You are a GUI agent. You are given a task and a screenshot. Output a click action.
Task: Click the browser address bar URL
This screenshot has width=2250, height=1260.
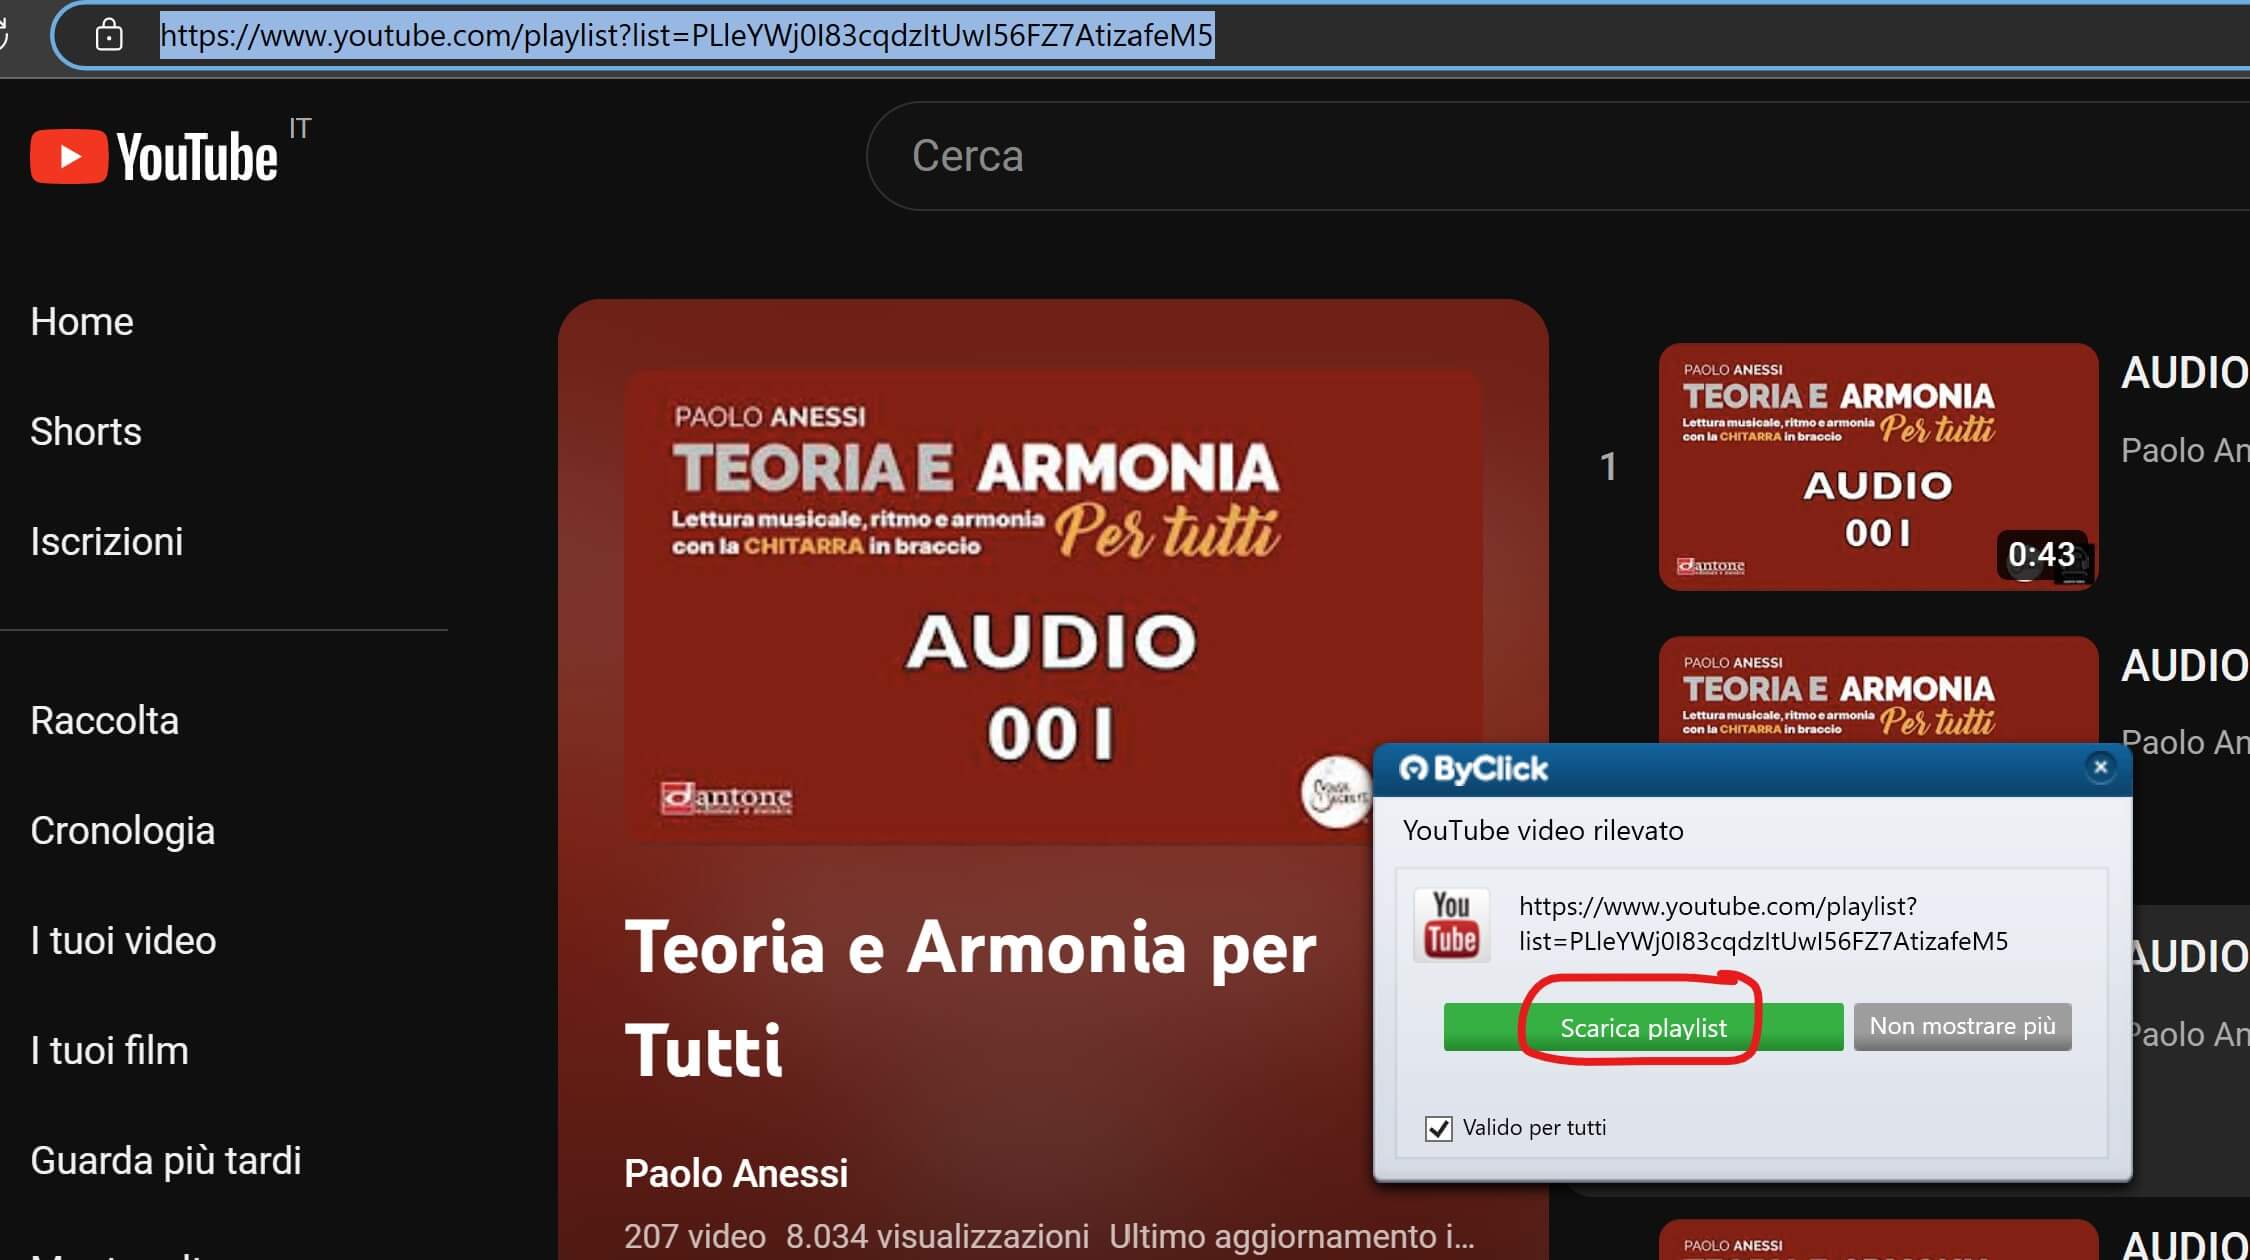686,36
